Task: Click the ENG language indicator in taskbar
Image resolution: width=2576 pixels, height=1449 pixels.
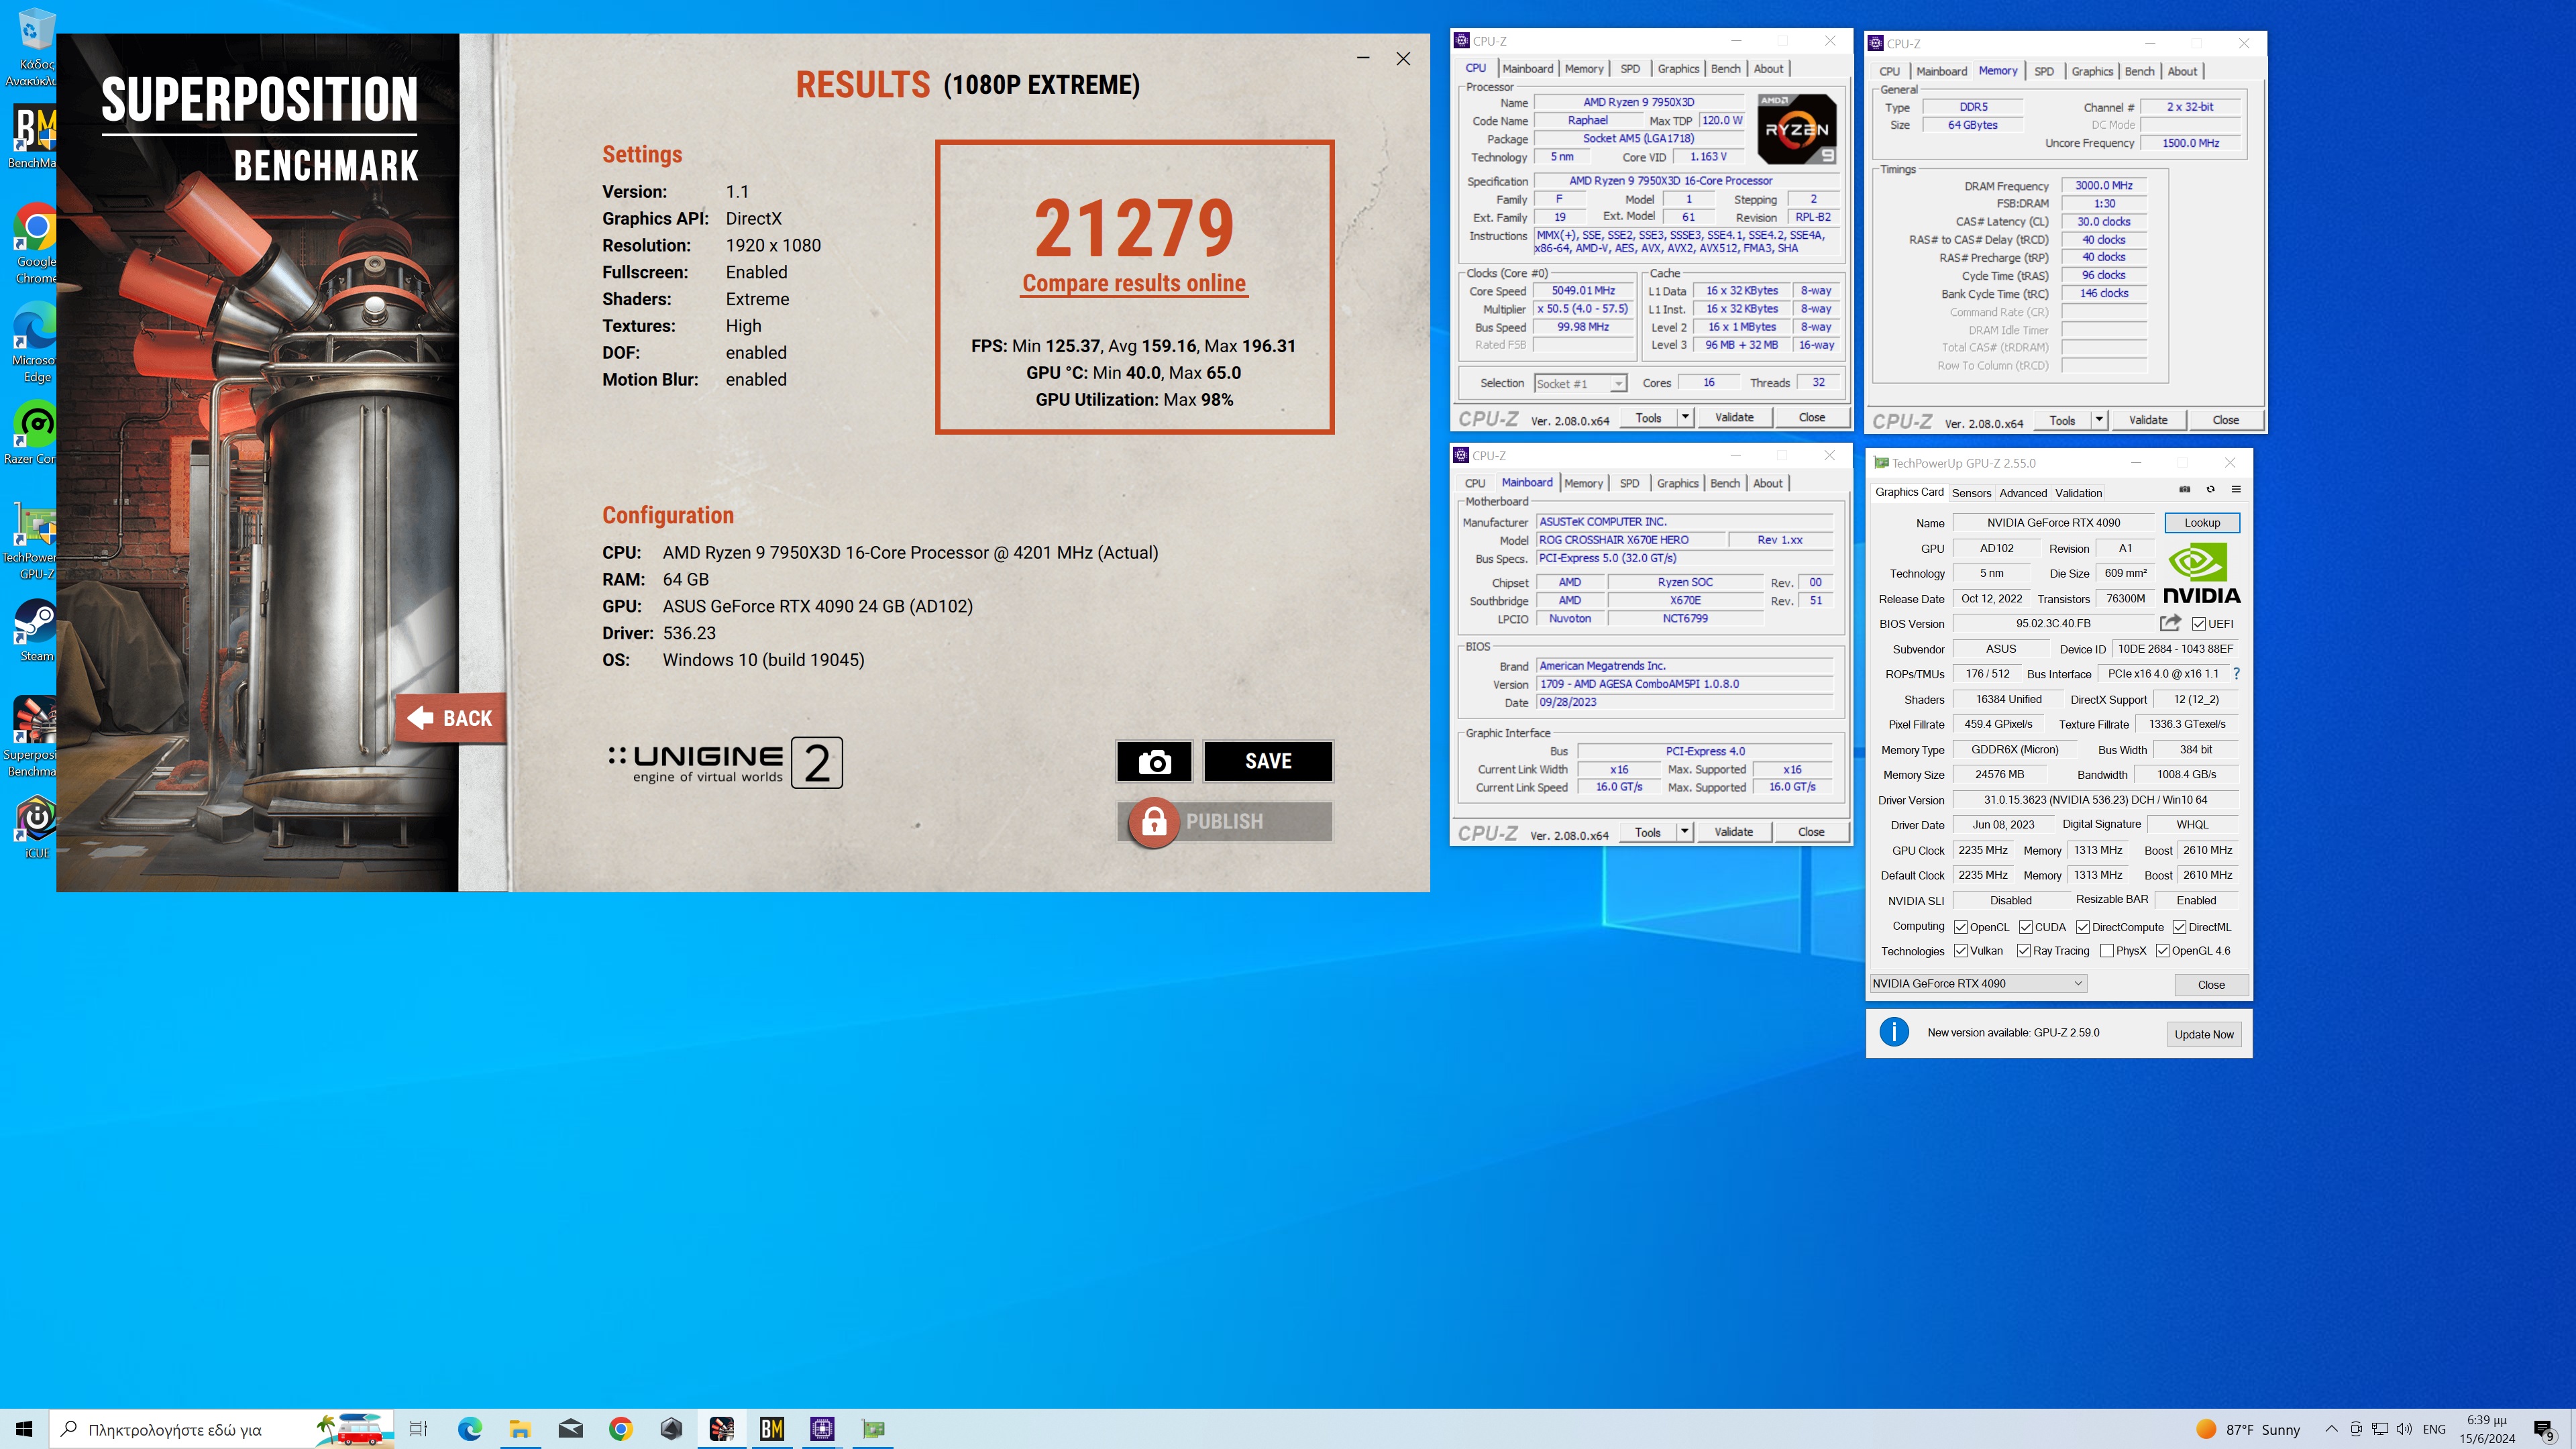Action: click(x=2435, y=1429)
